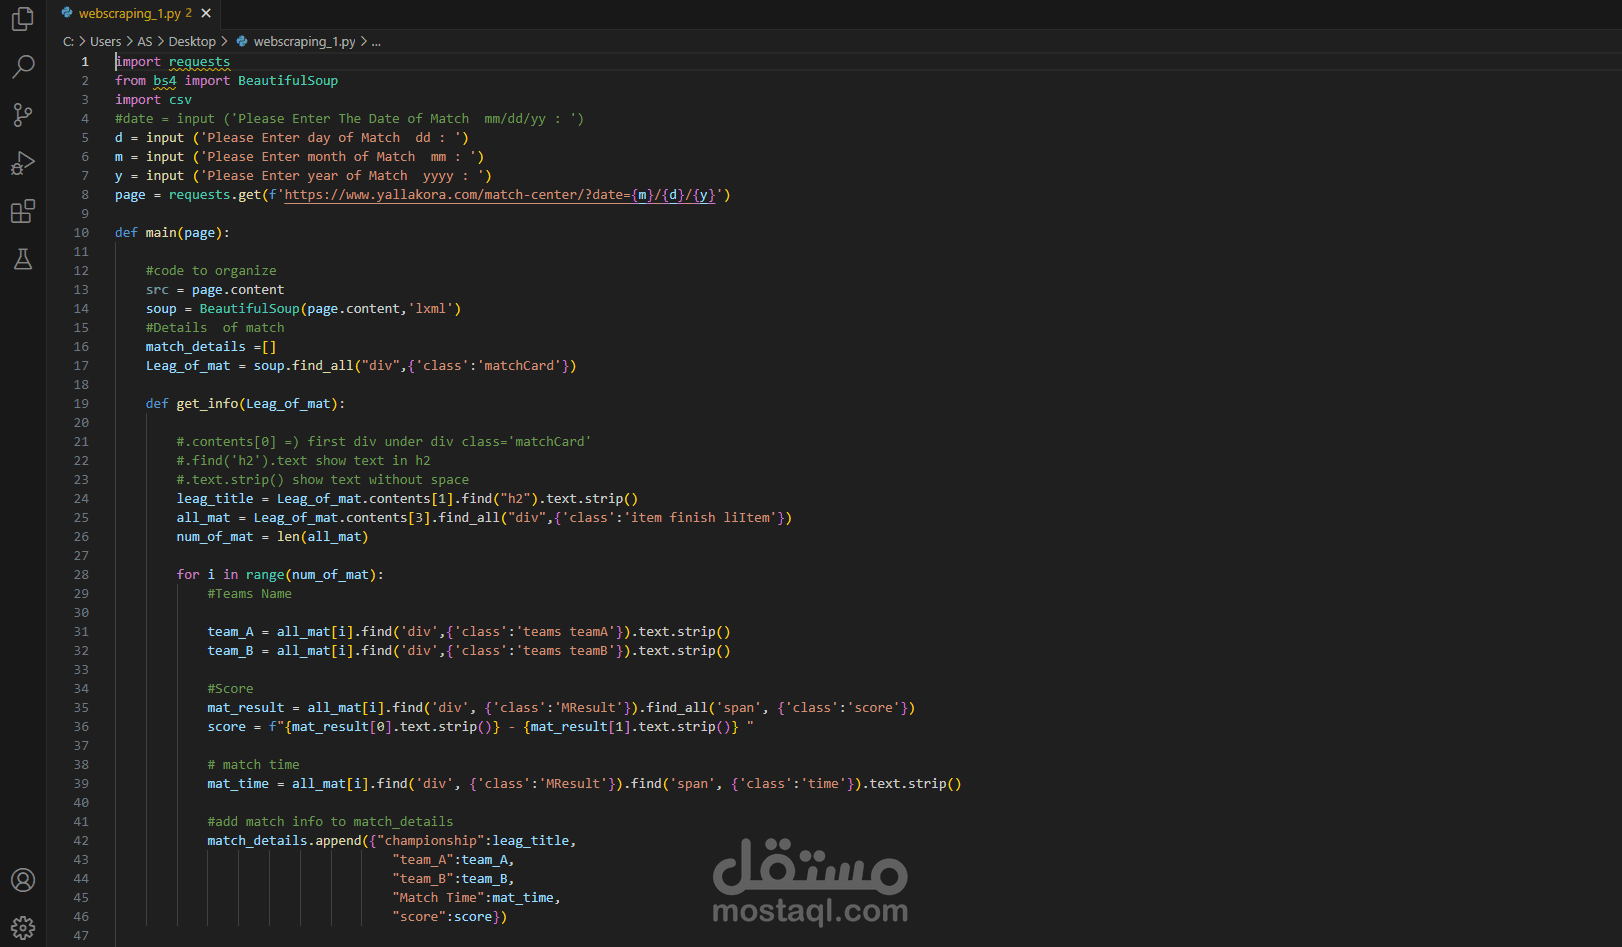Click the Python icon in the breadcrumb
Screen dimensions: 1622x947
point(242,41)
